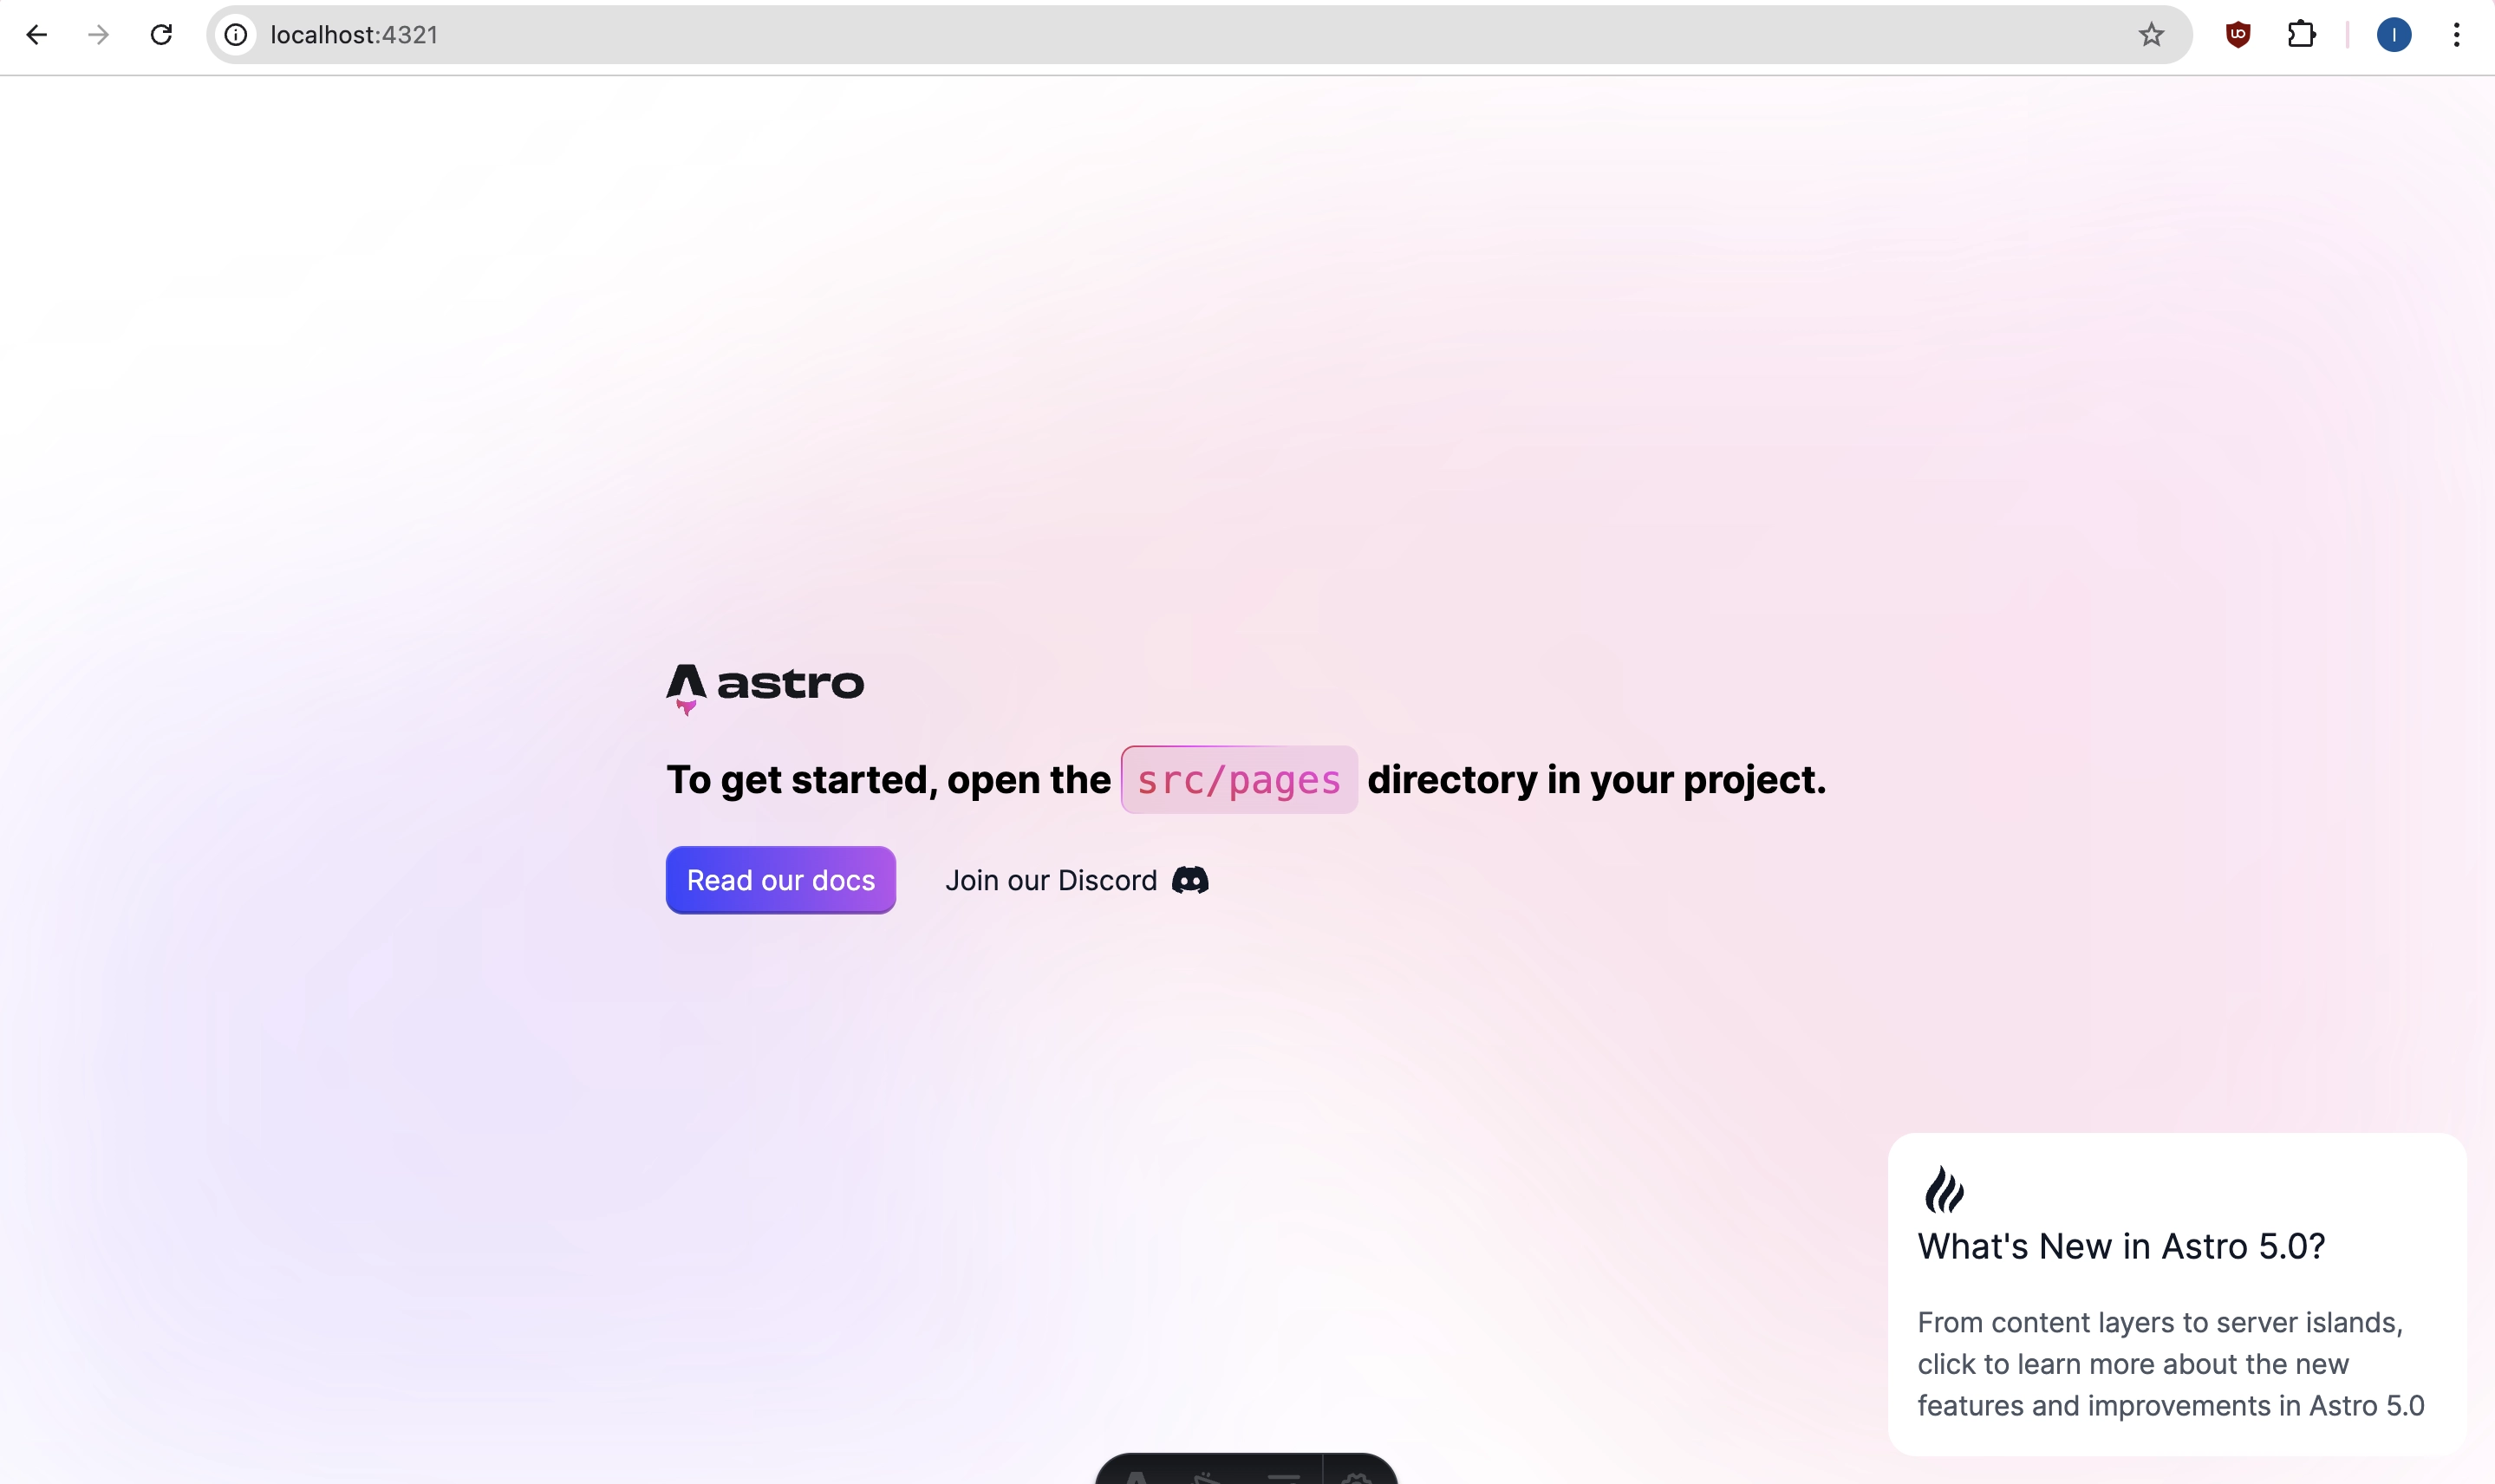Click the Join our Discord link
The image size is (2495, 1484).
pyautogui.click(x=1076, y=880)
